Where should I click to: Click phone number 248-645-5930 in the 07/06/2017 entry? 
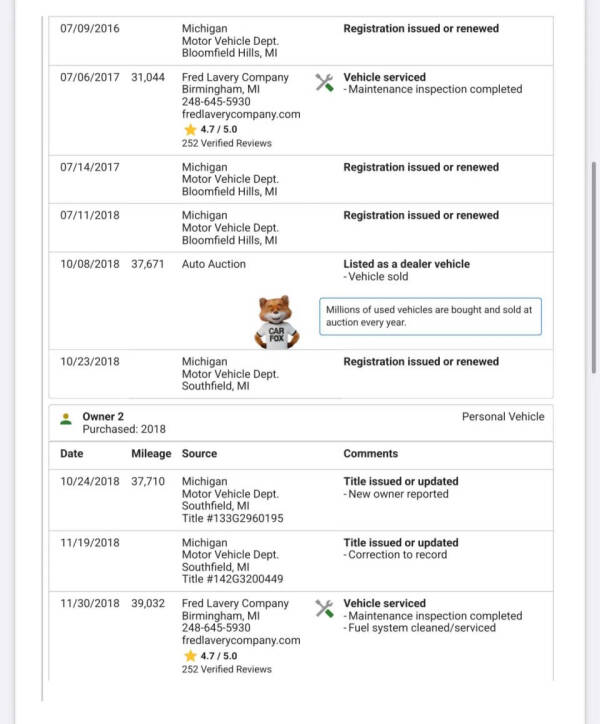coord(216,102)
